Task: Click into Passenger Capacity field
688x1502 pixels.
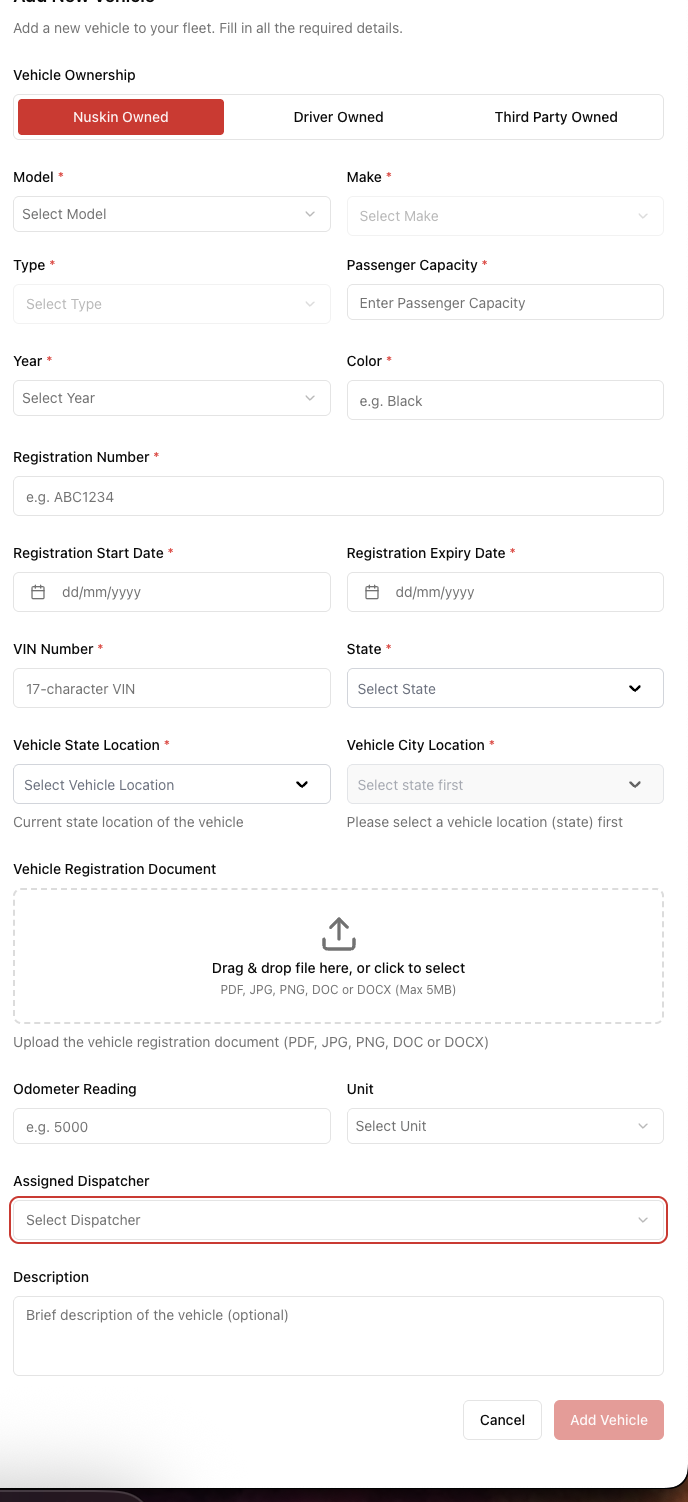Action: [504, 303]
